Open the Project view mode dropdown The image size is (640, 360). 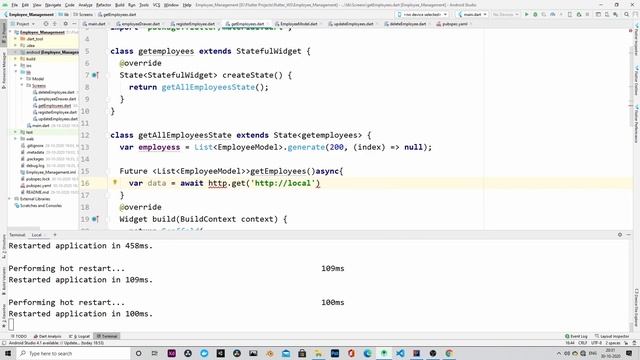coord(23,24)
